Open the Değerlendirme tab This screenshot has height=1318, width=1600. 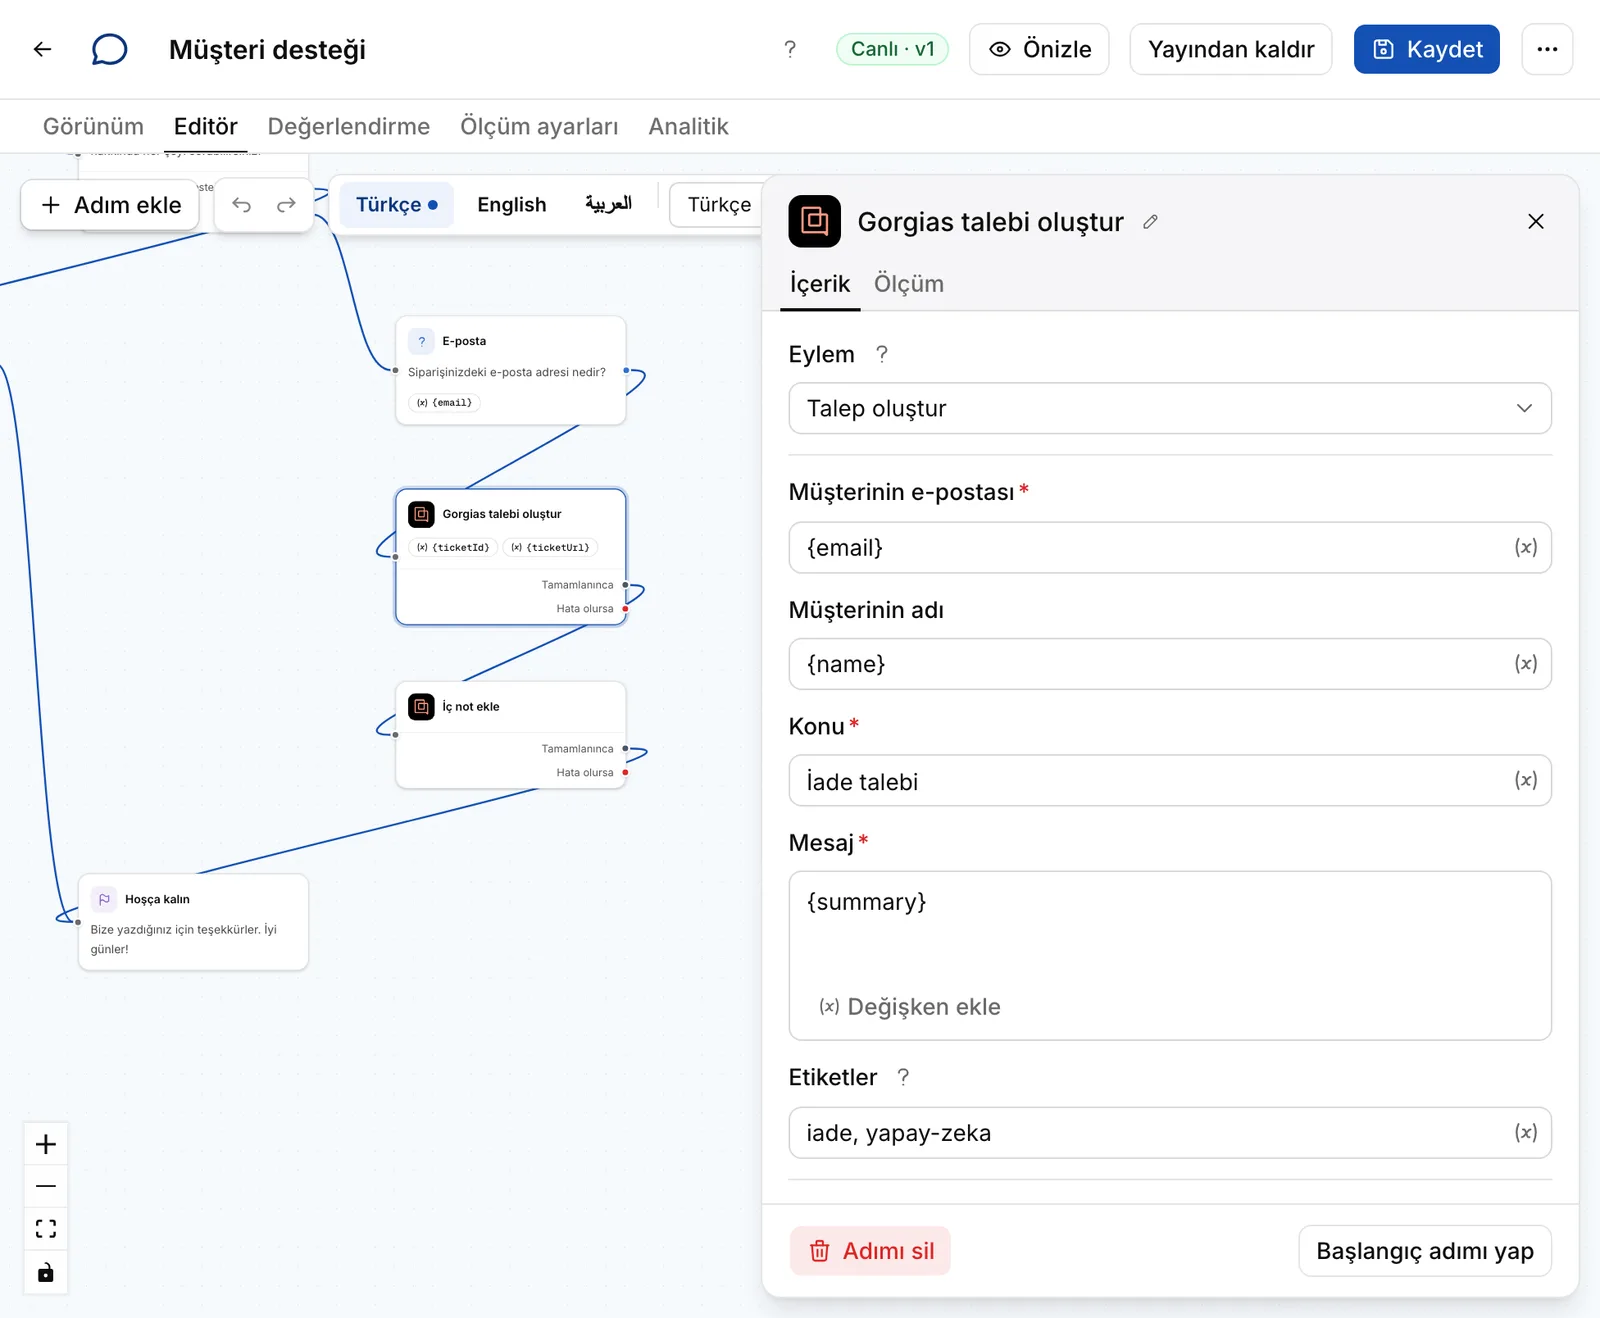pyautogui.click(x=349, y=127)
